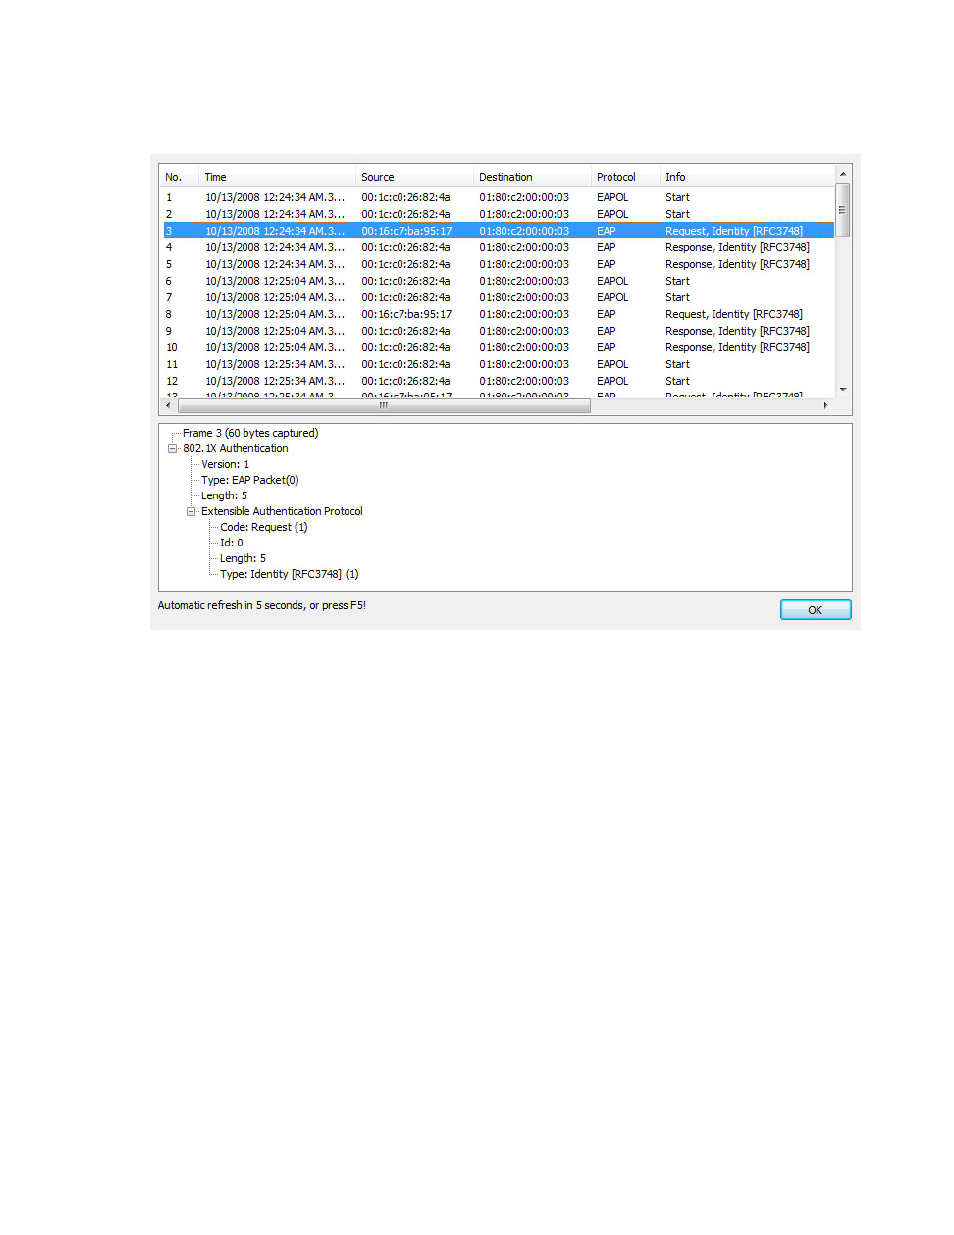Click Response, Identity info in row 4
The image size is (954, 1235).
737,248
